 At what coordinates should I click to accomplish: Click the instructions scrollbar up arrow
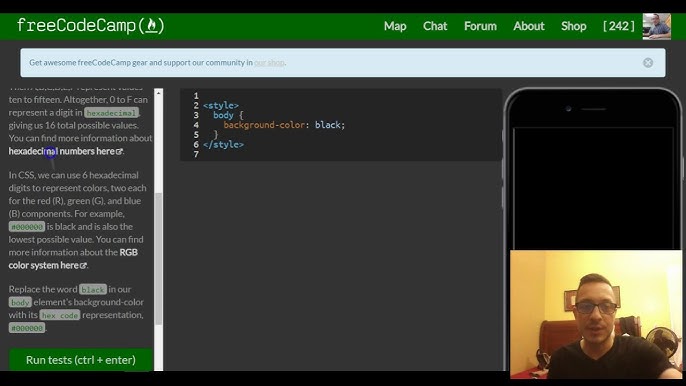pyautogui.click(x=158, y=93)
